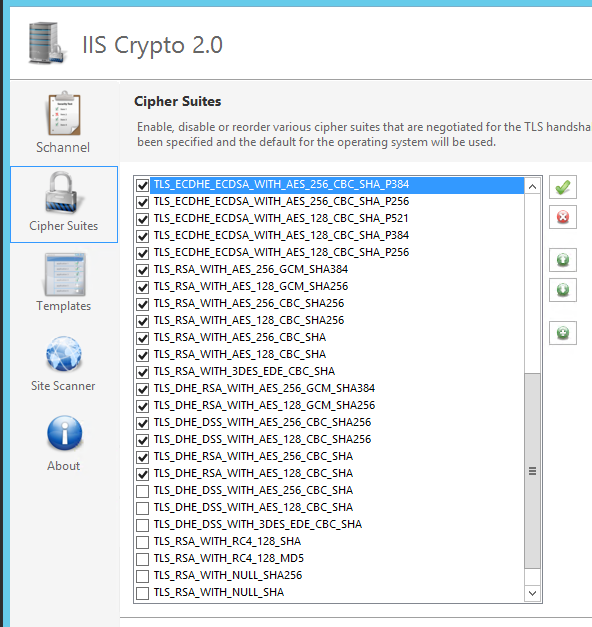
Task: Click the green checkmark enable button
Action: [x=563, y=187]
